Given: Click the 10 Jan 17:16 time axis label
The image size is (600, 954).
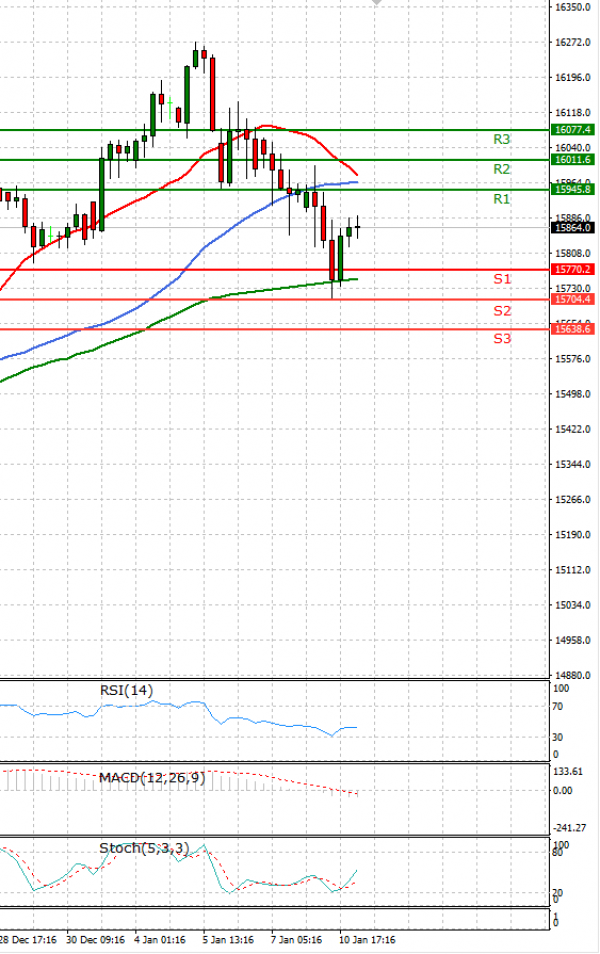Looking at the screenshot, I should click(367, 939).
